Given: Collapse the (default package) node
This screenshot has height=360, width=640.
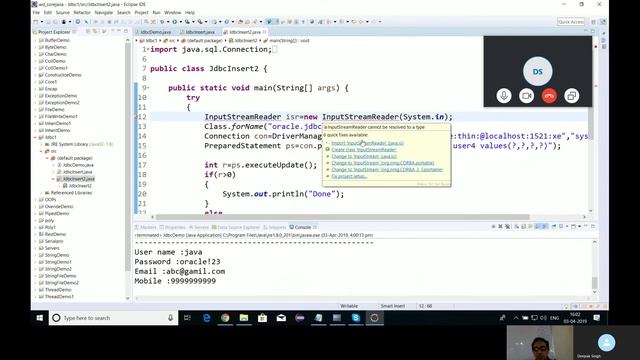Looking at the screenshot, I should [x=47, y=158].
